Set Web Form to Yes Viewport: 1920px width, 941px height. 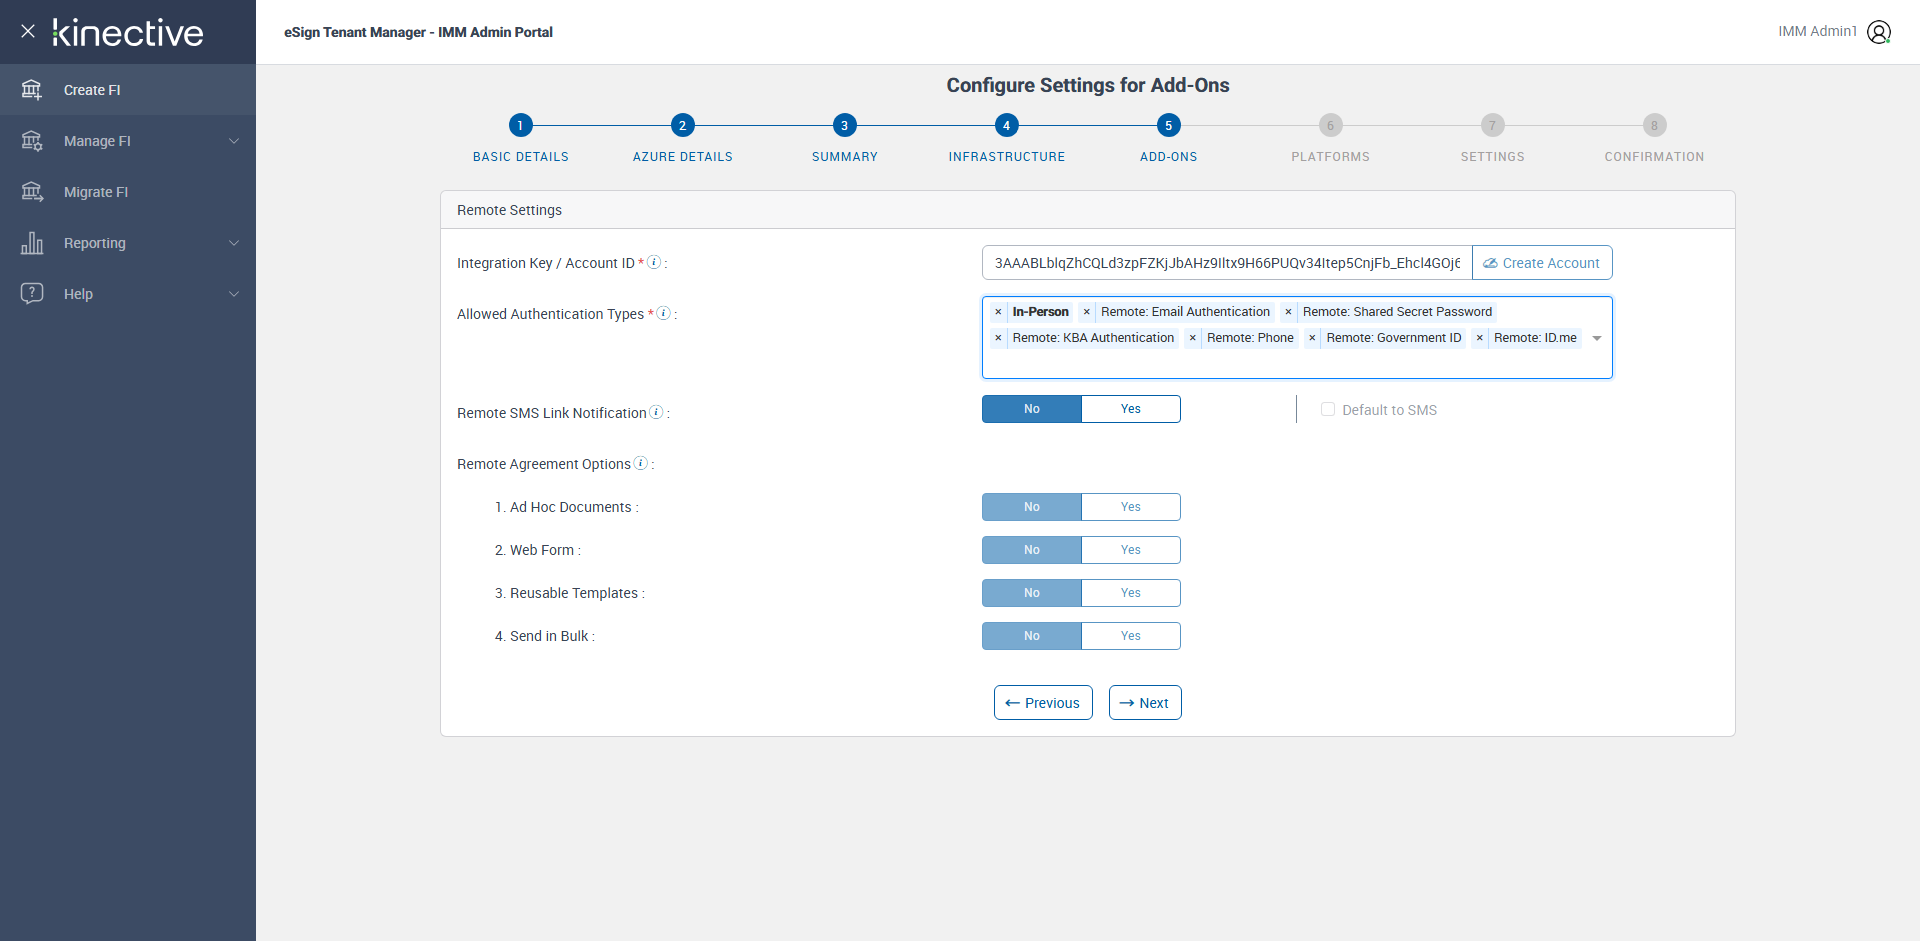1131,550
